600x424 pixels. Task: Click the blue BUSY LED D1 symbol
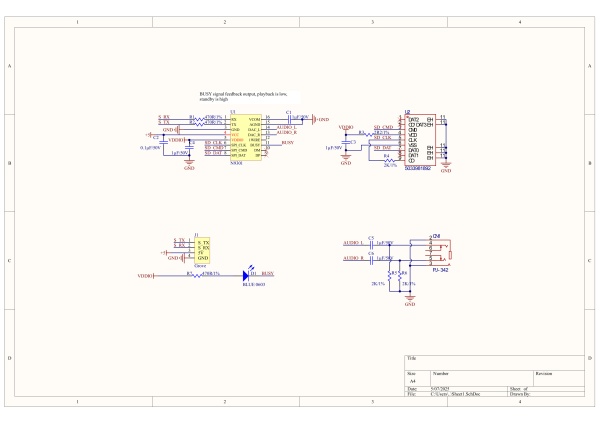[245, 273]
